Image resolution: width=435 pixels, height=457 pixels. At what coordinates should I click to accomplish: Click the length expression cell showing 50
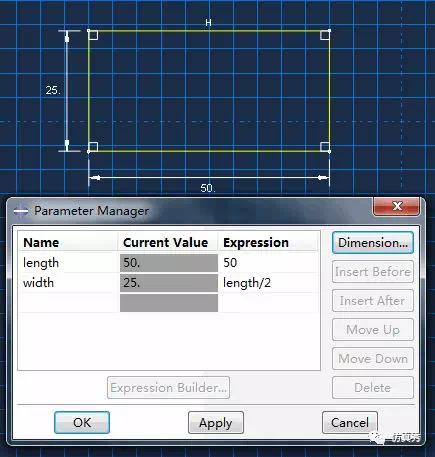268,263
